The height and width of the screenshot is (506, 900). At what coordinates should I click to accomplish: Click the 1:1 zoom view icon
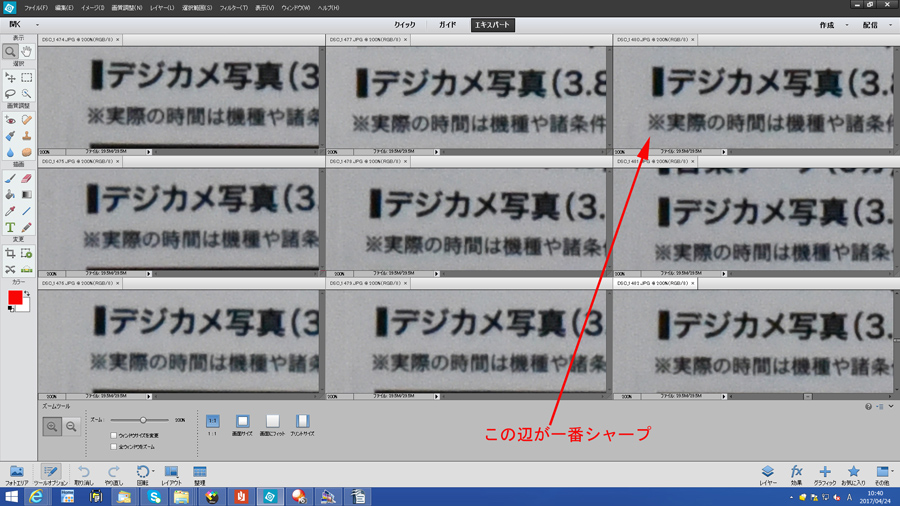pos(212,422)
